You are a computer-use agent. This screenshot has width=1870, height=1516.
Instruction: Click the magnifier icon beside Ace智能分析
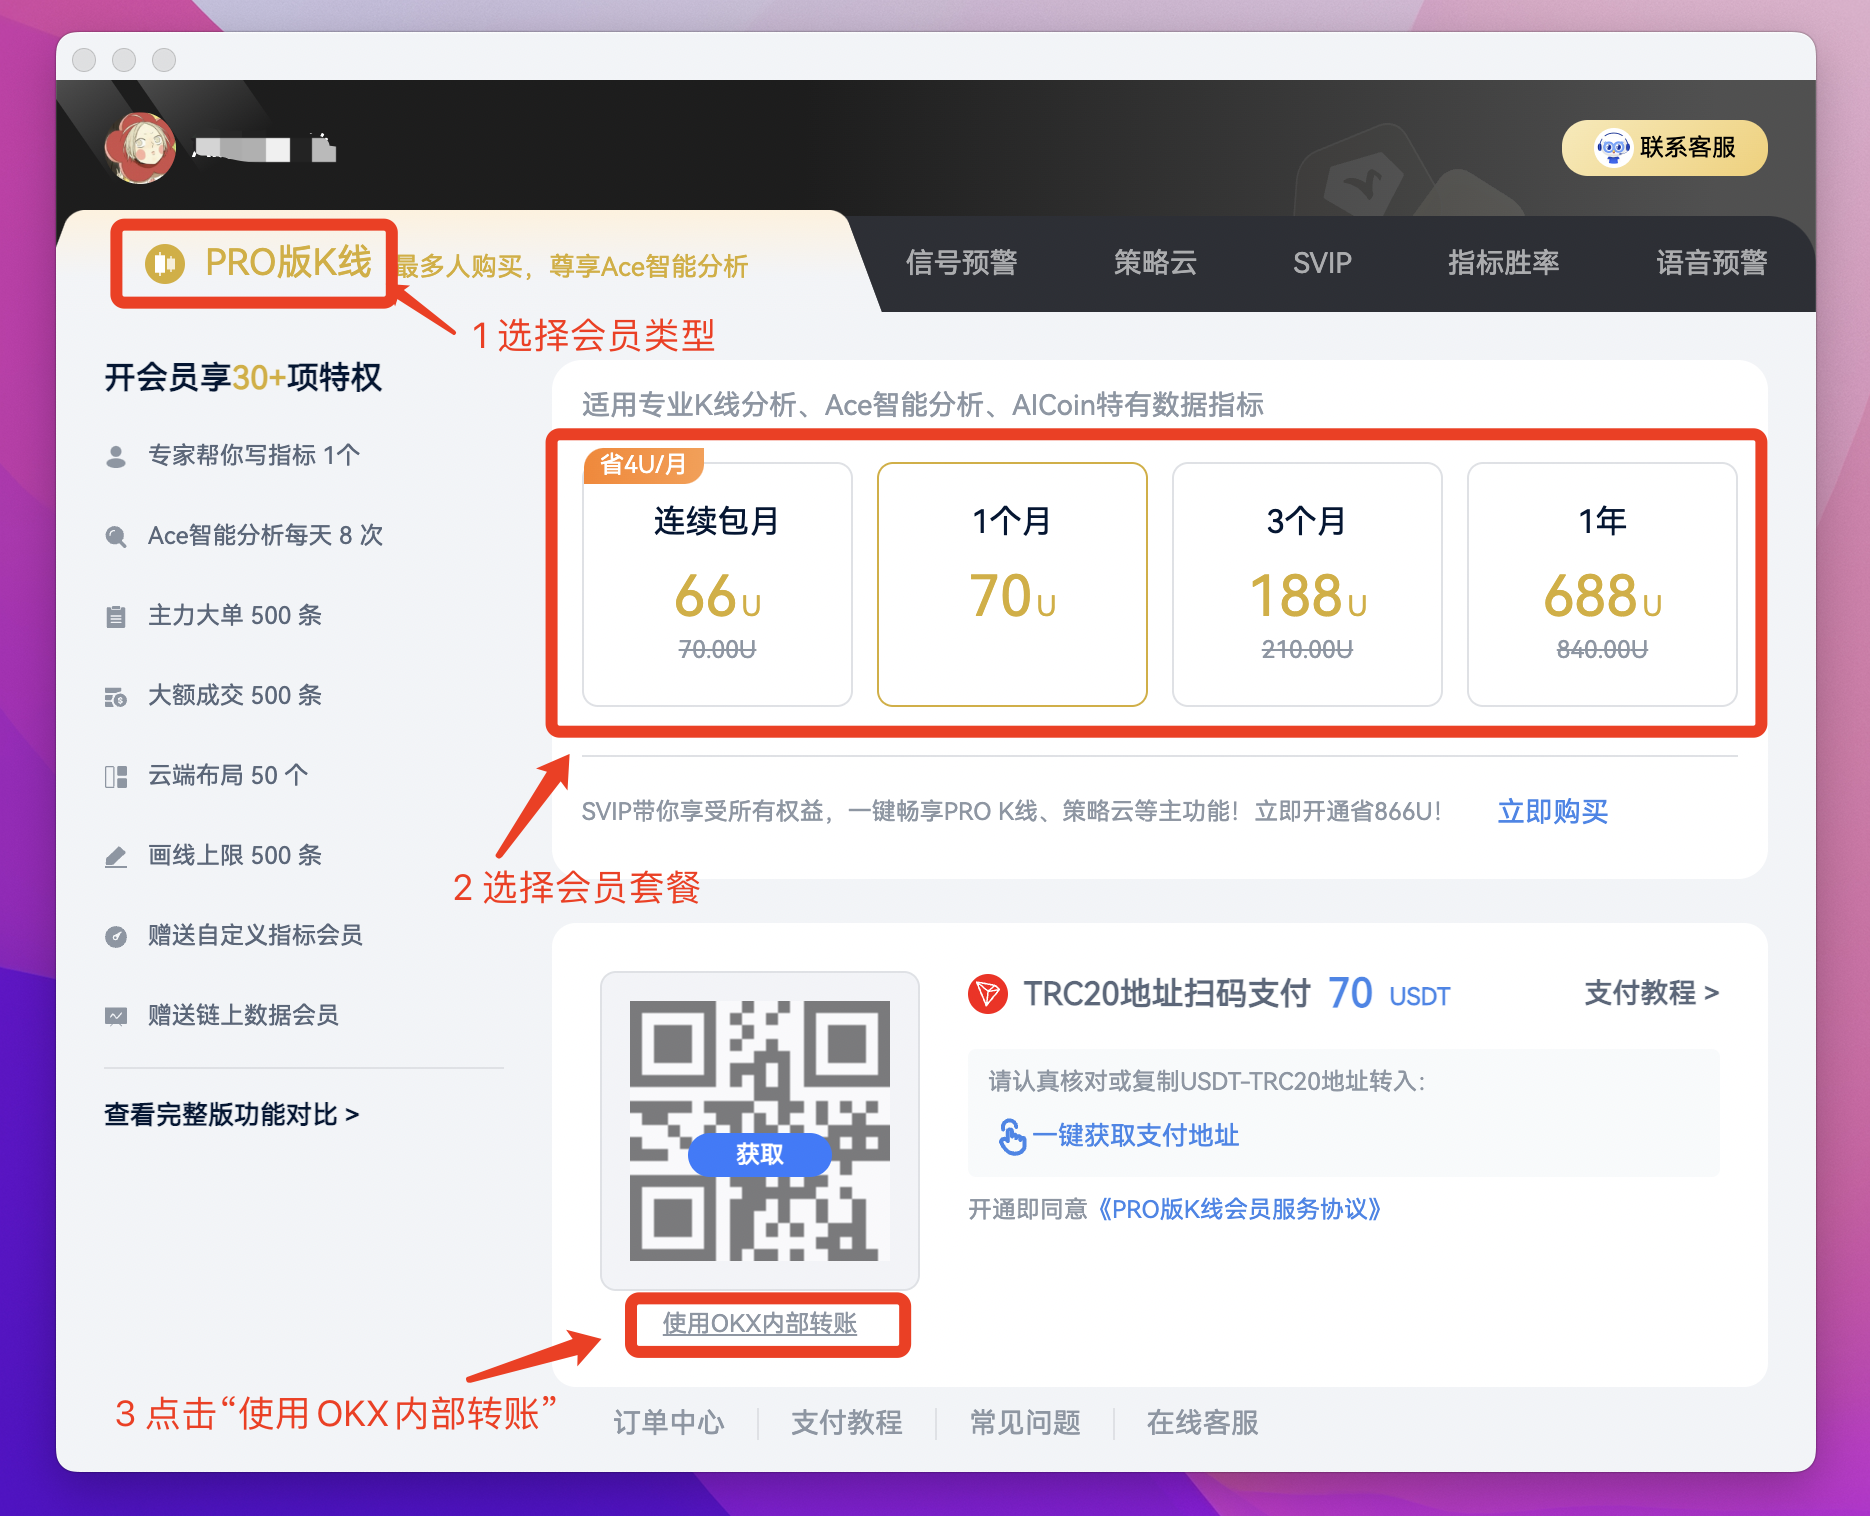(116, 536)
